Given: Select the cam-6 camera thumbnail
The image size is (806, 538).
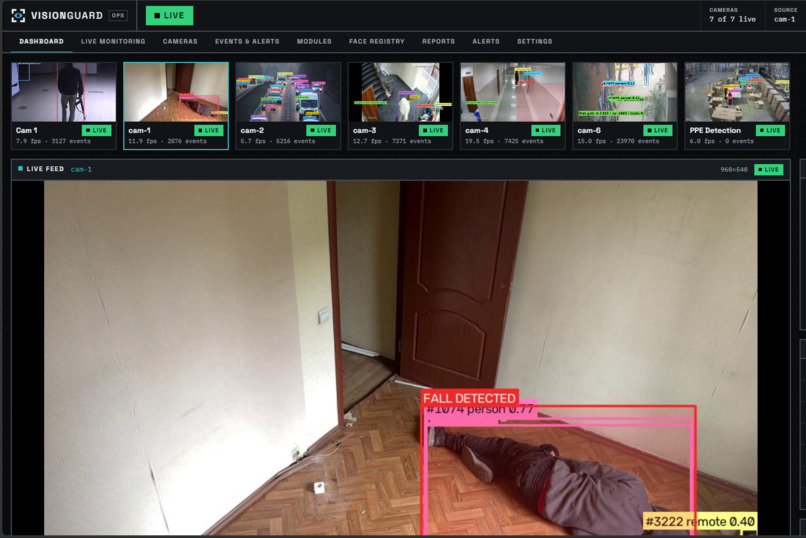Looking at the screenshot, I should tap(625, 92).
